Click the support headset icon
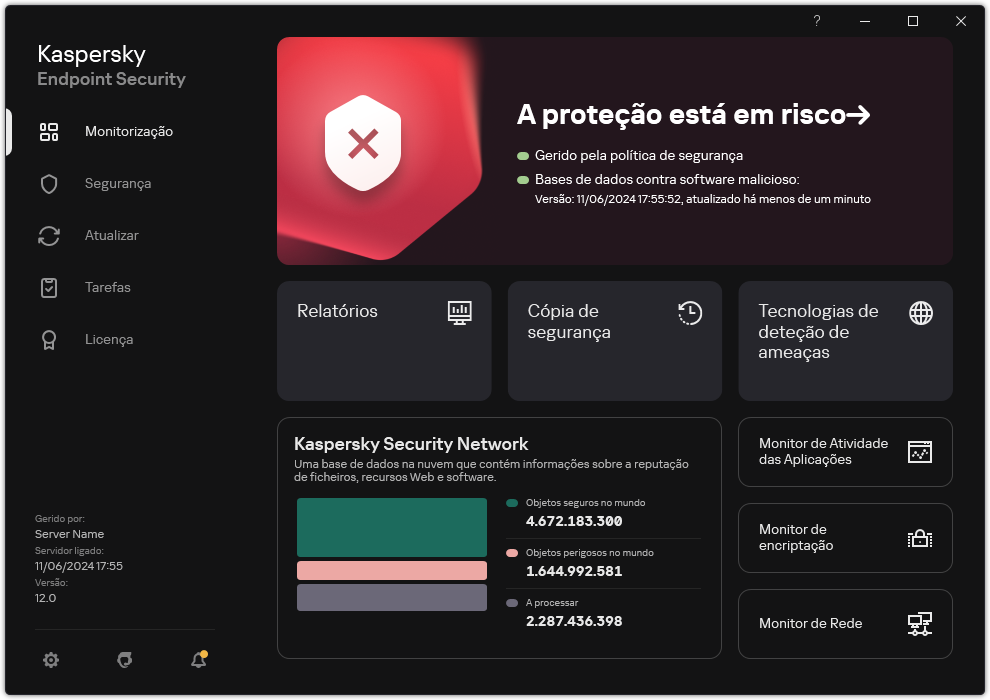Screen dimensions: 990x700 click(x=125, y=660)
